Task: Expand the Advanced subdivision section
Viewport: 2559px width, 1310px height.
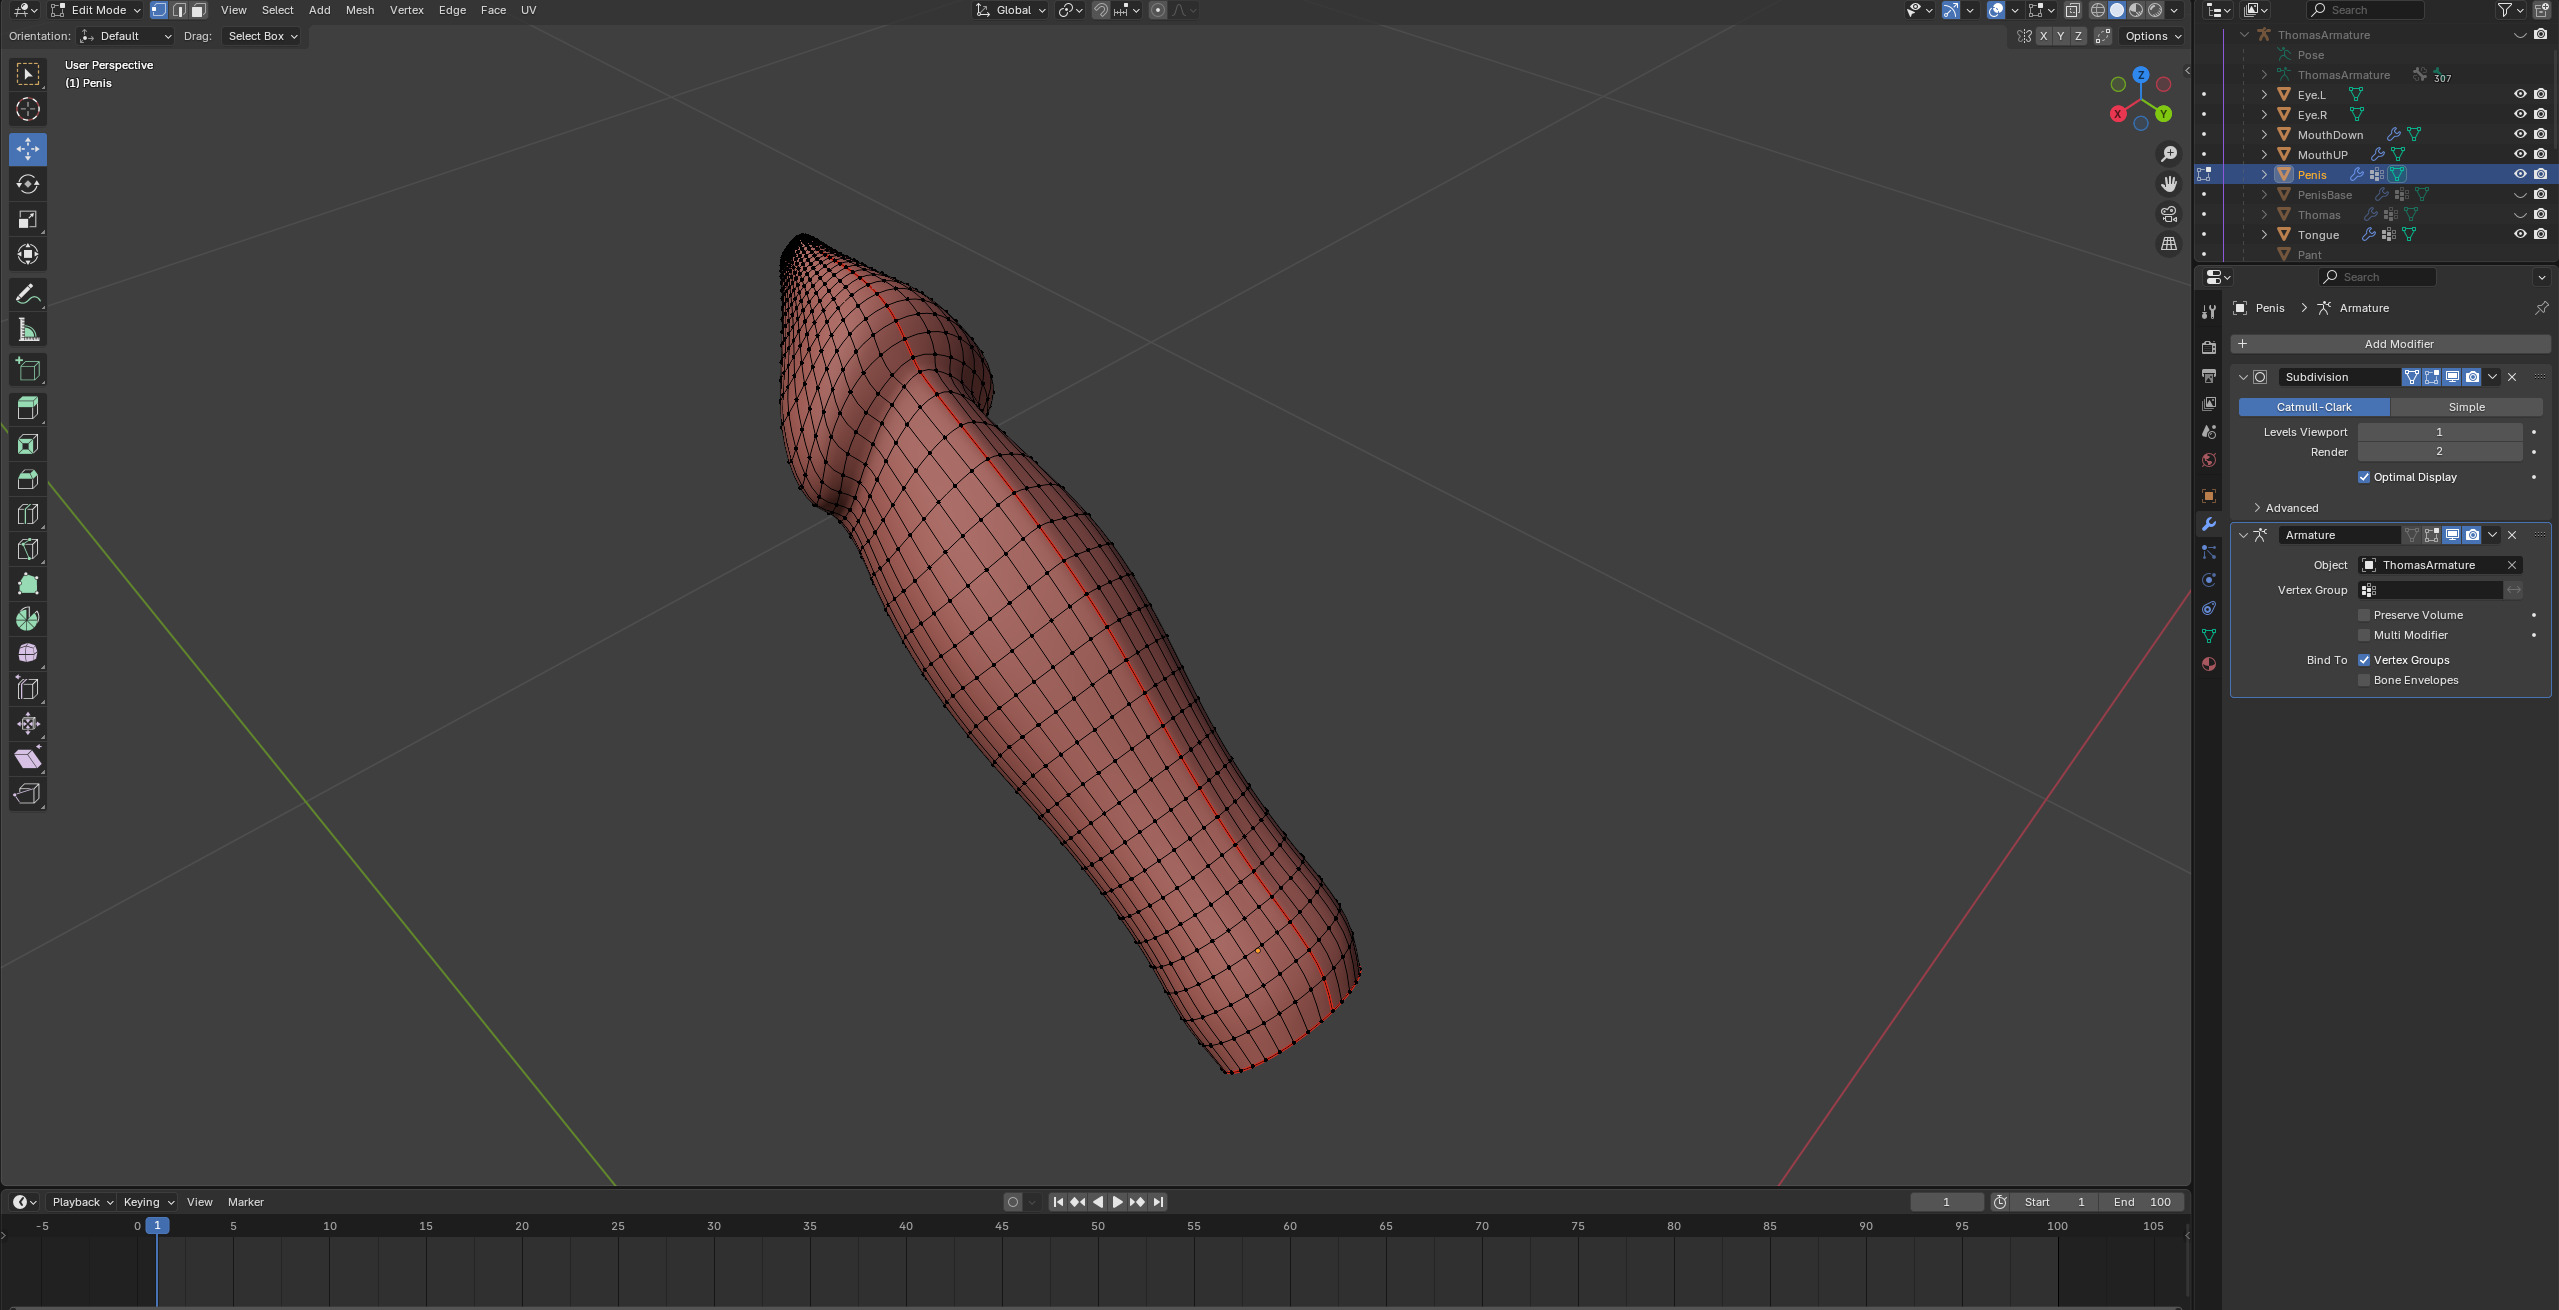Action: (x=2290, y=508)
